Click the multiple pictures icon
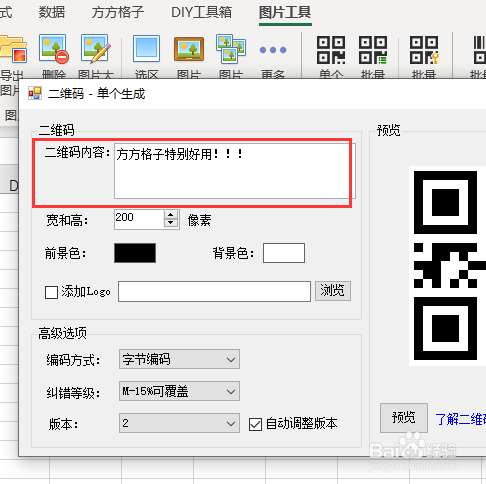The height and width of the screenshot is (484, 486). [x=231, y=49]
